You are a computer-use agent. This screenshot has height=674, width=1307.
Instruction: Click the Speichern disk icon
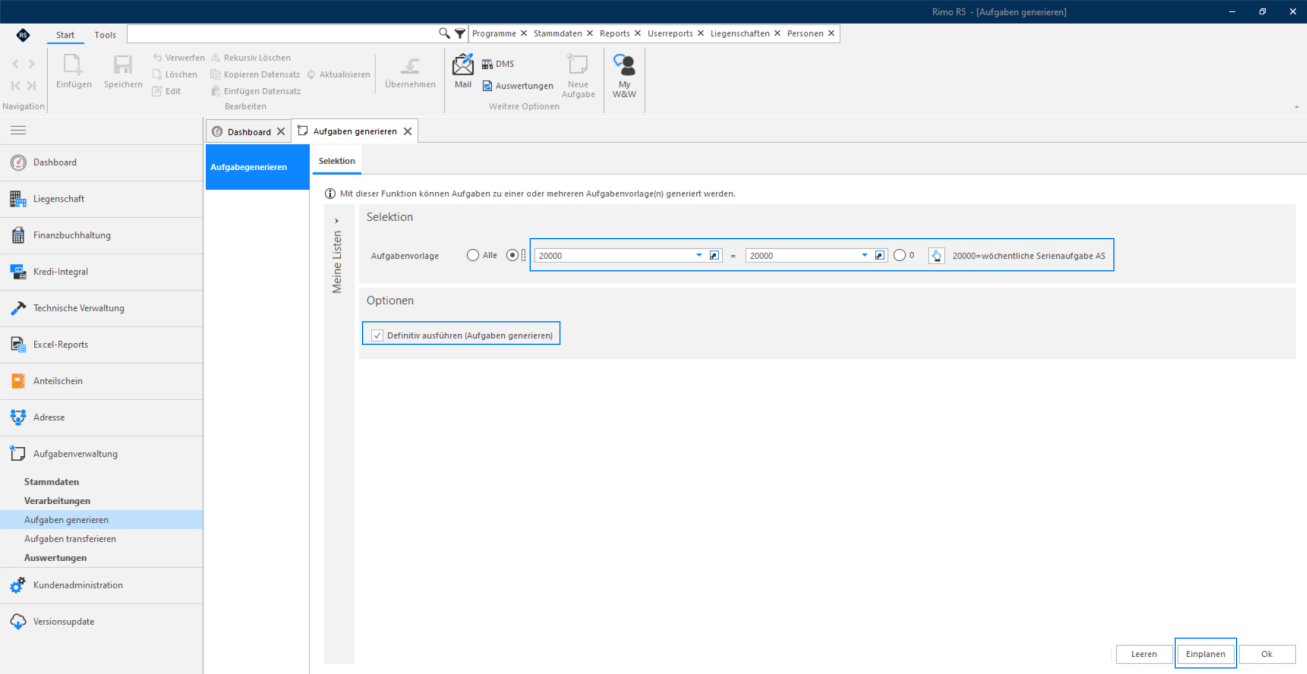[x=123, y=66]
